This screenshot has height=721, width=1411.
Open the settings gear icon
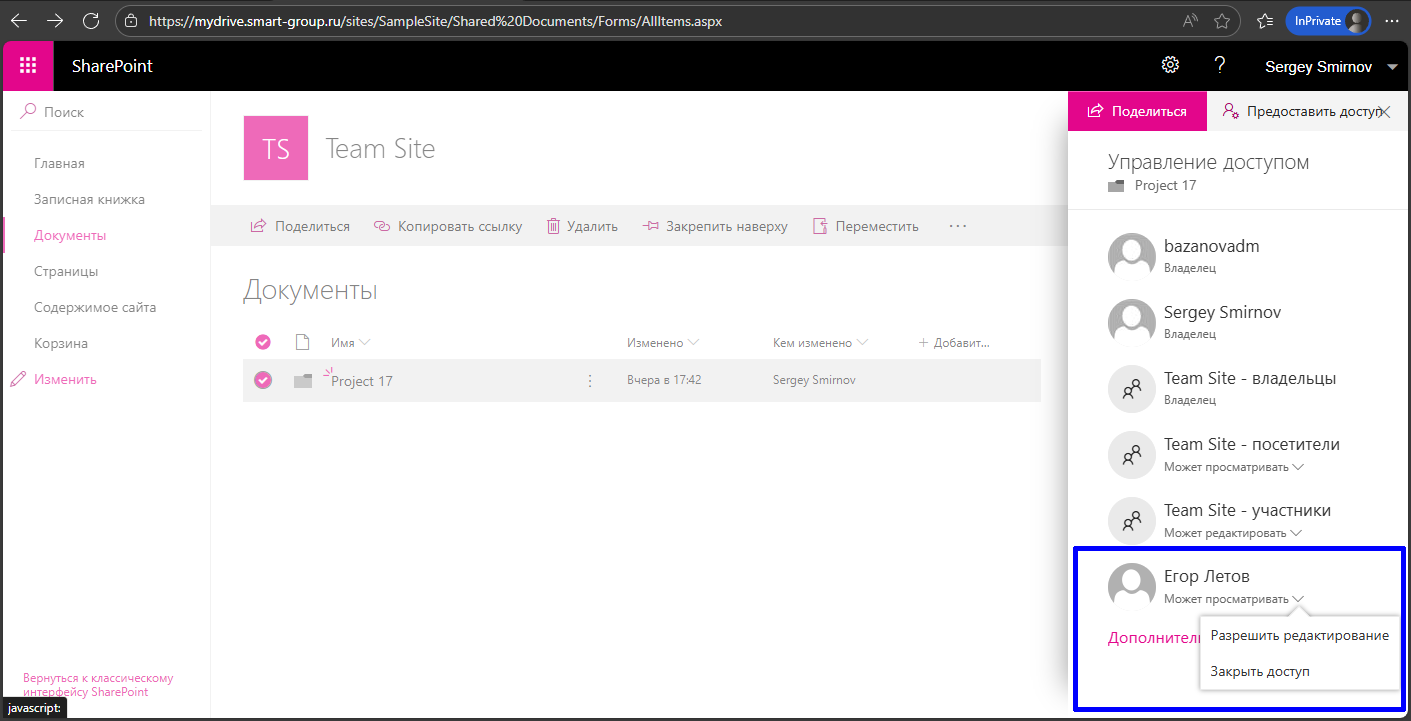(1170, 66)
